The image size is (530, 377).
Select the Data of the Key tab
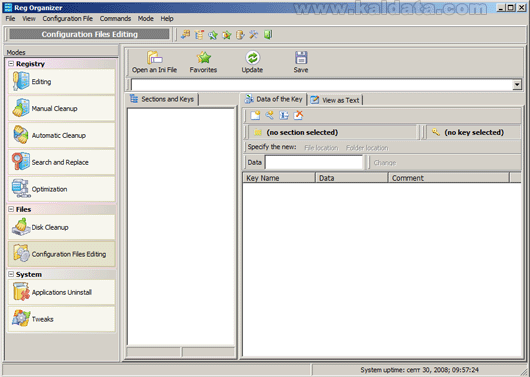click(x=273, y=99)
